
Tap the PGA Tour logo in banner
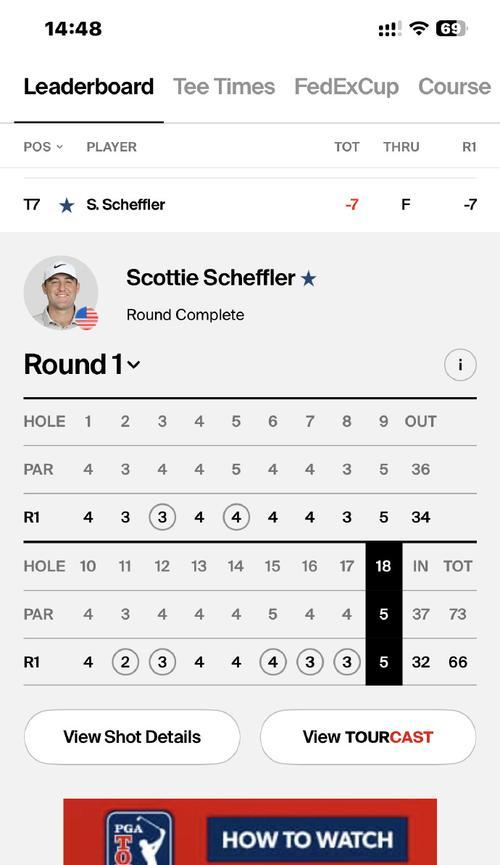(x=138, y=837)
